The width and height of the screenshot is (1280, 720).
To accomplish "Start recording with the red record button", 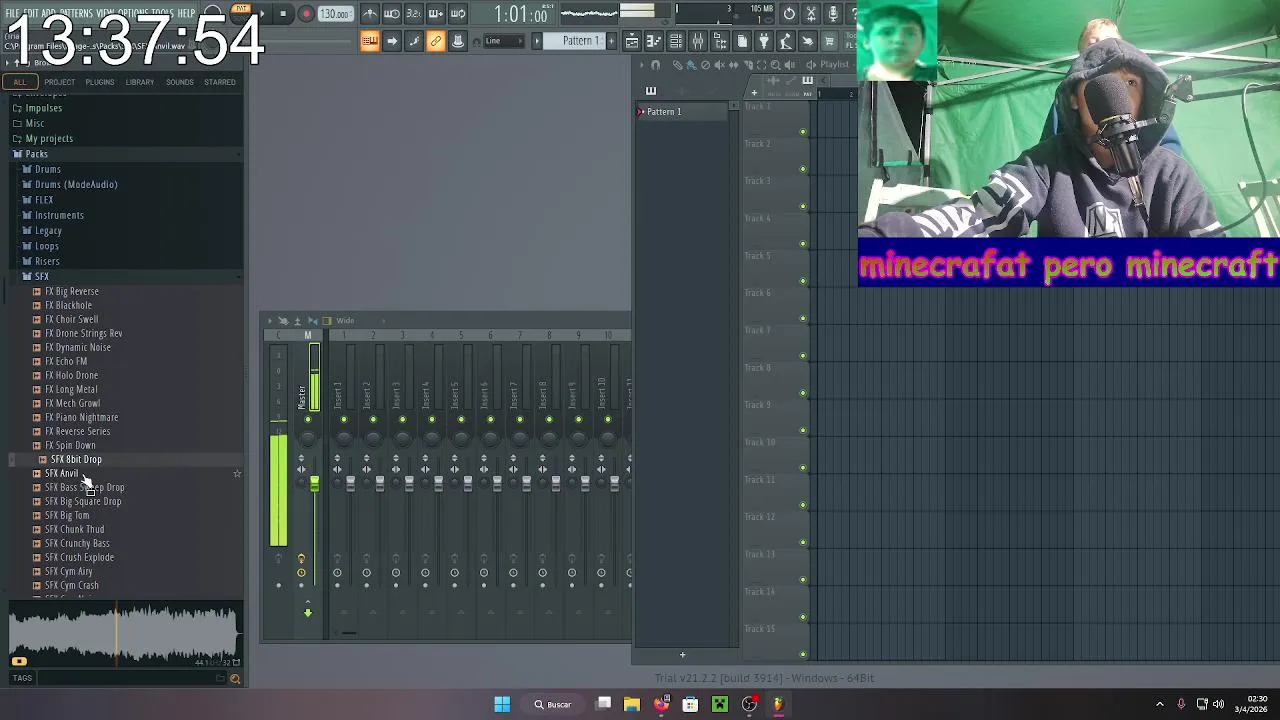I will [306, 14].
